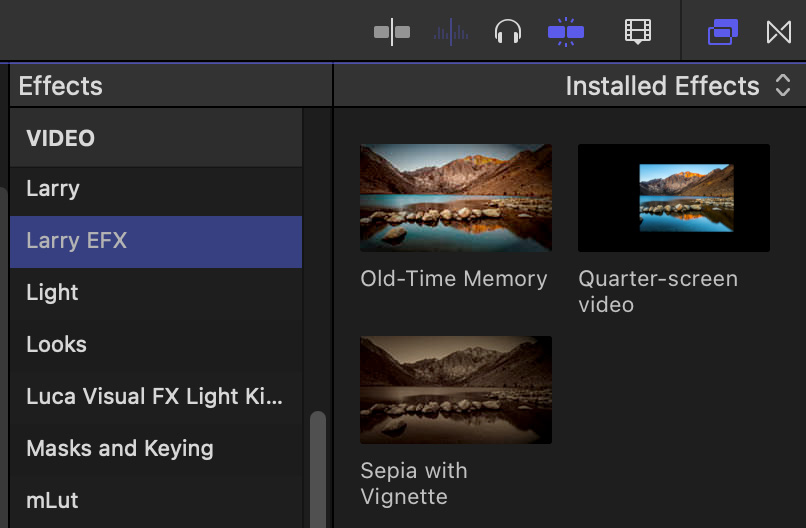Choose the Sepia with Vignette thumbnail
806x528 pixels.
(x=455, y=390)
